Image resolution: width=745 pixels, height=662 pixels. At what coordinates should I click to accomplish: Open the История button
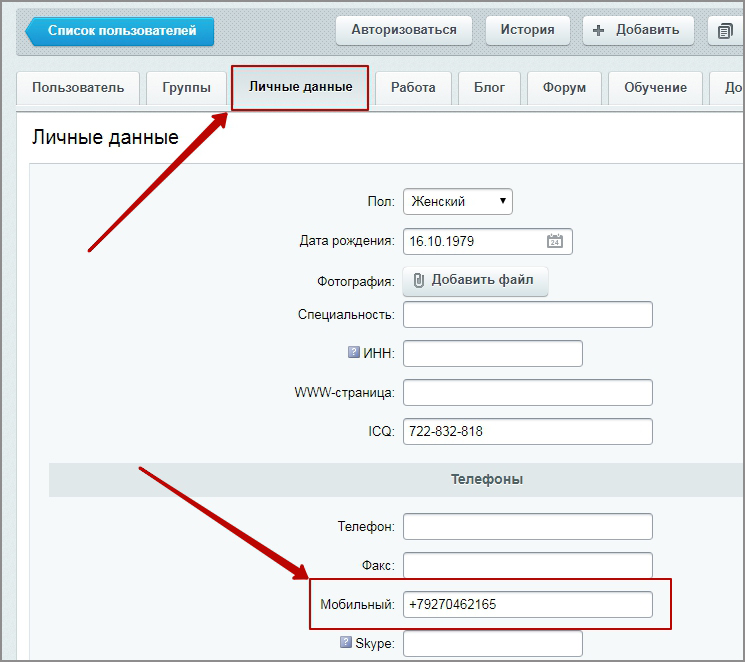(x=527, y=30)
